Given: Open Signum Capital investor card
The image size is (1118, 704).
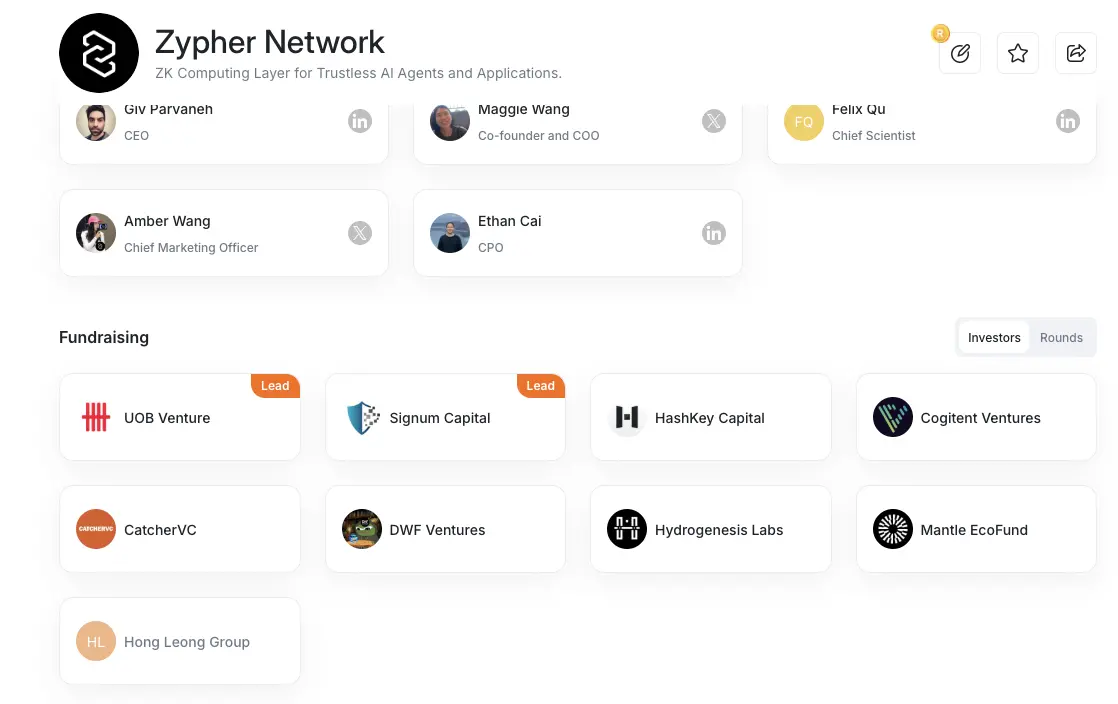Looking at the screenshot, I should tap(445, 418).
